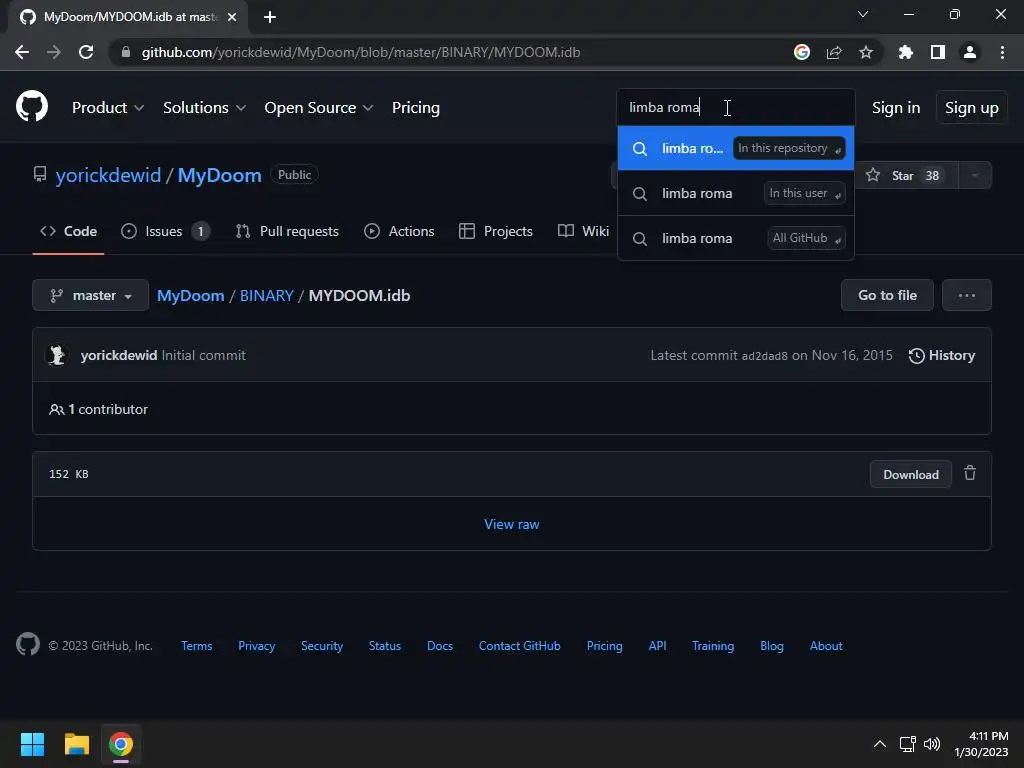This screenshot has width=1024, height=768.
Task: Click Sign in
Action: [896, 108]
